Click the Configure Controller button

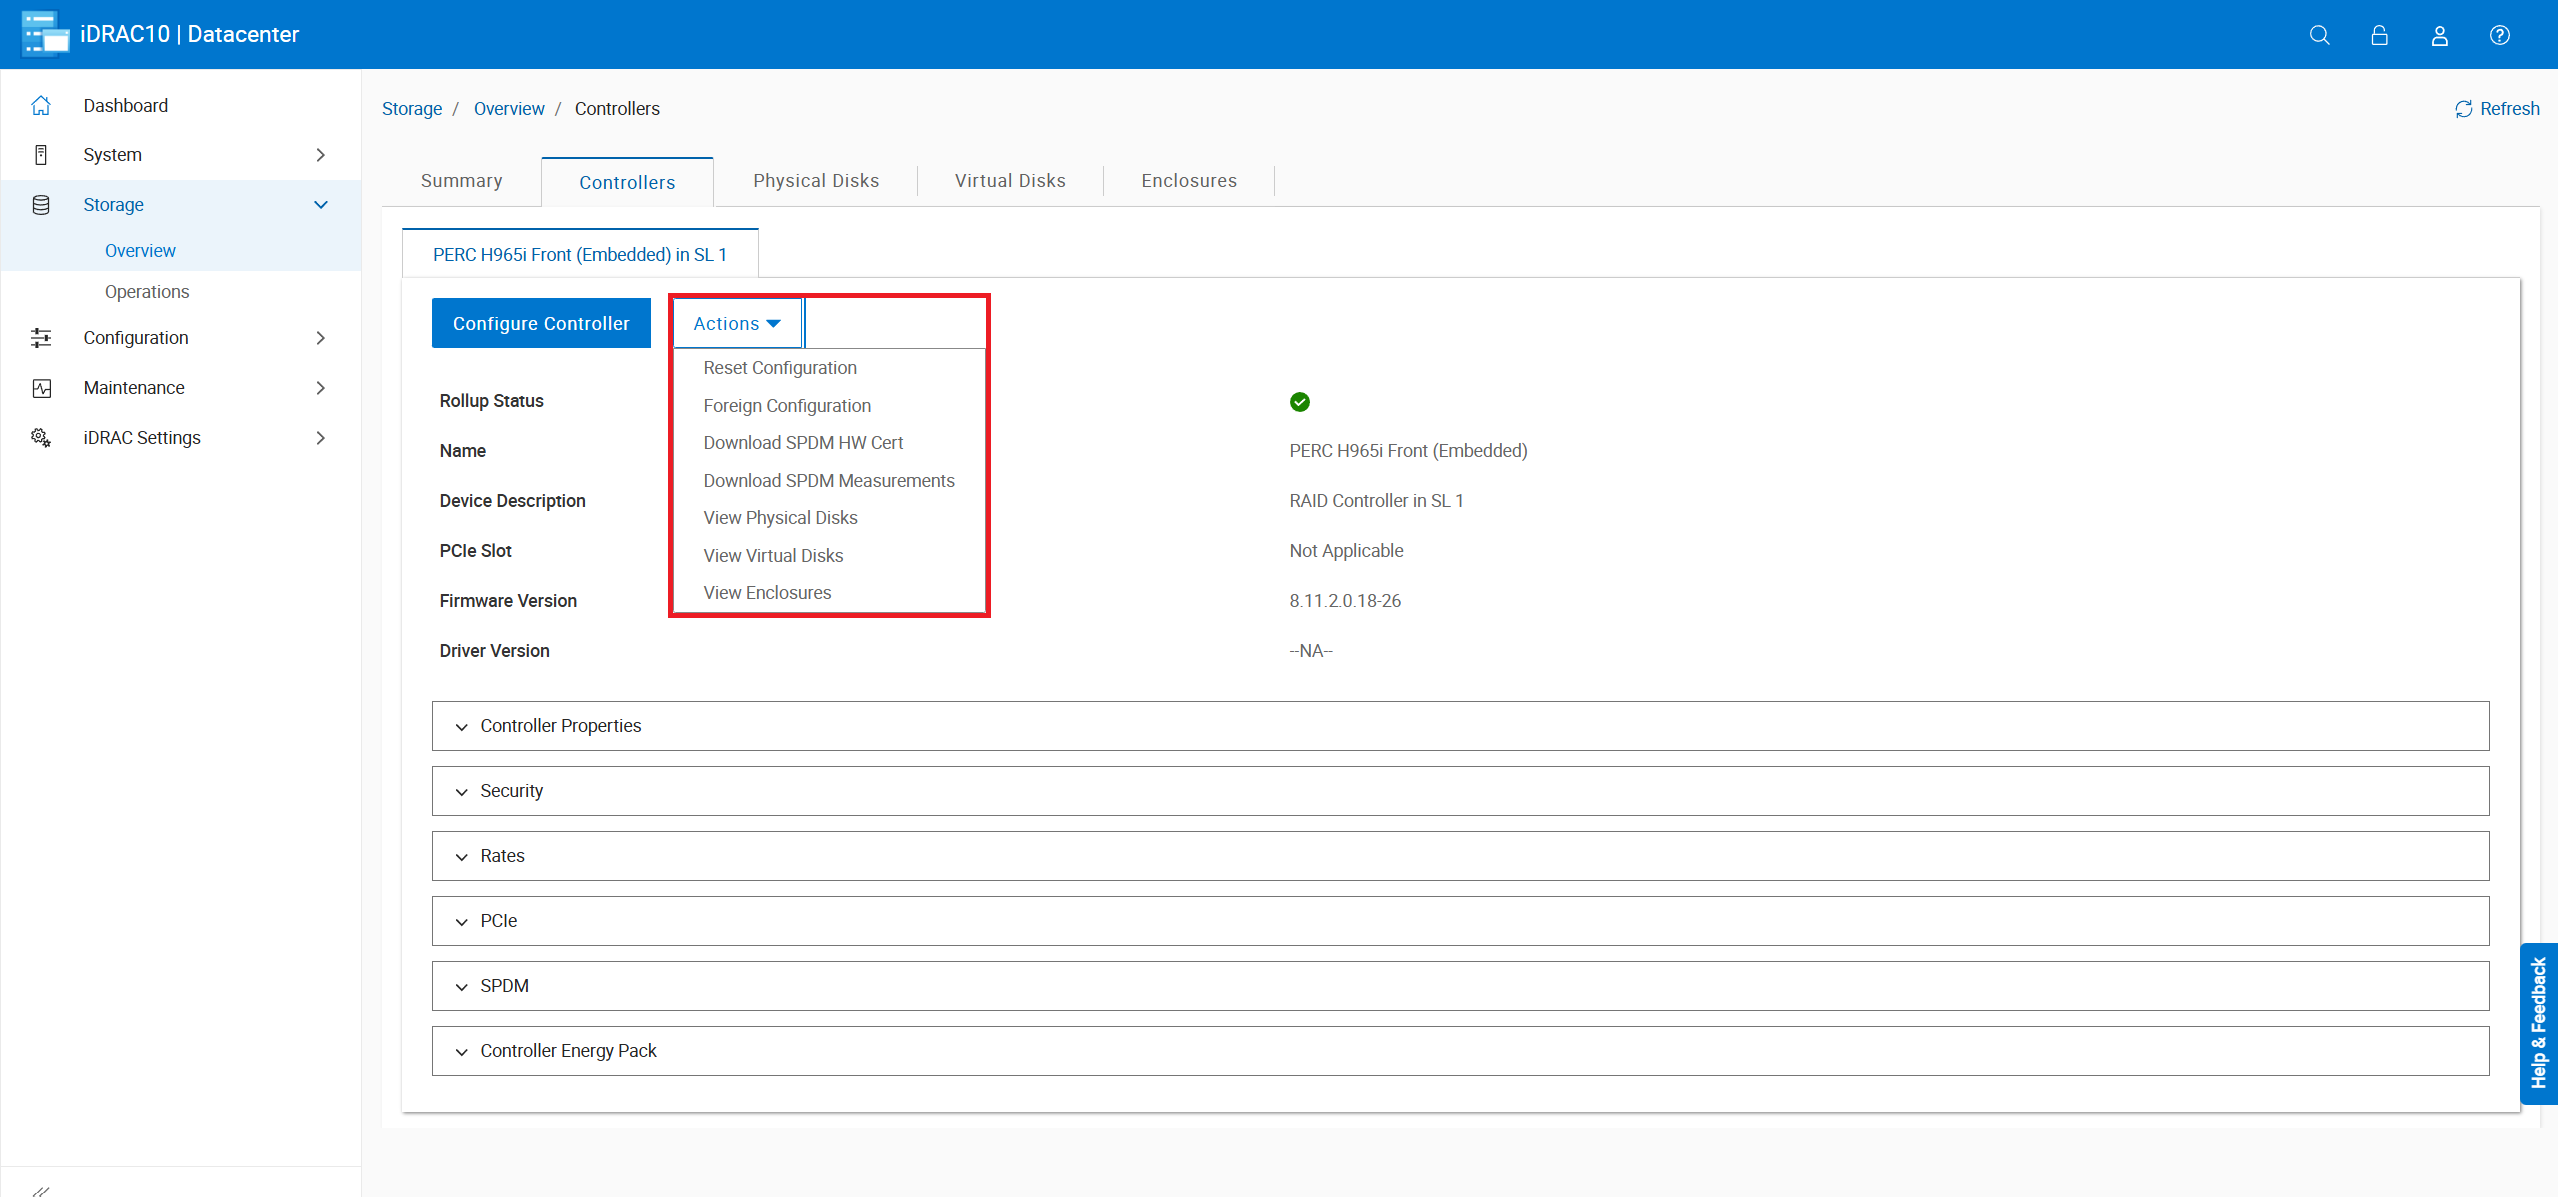(x=541, y=323)
